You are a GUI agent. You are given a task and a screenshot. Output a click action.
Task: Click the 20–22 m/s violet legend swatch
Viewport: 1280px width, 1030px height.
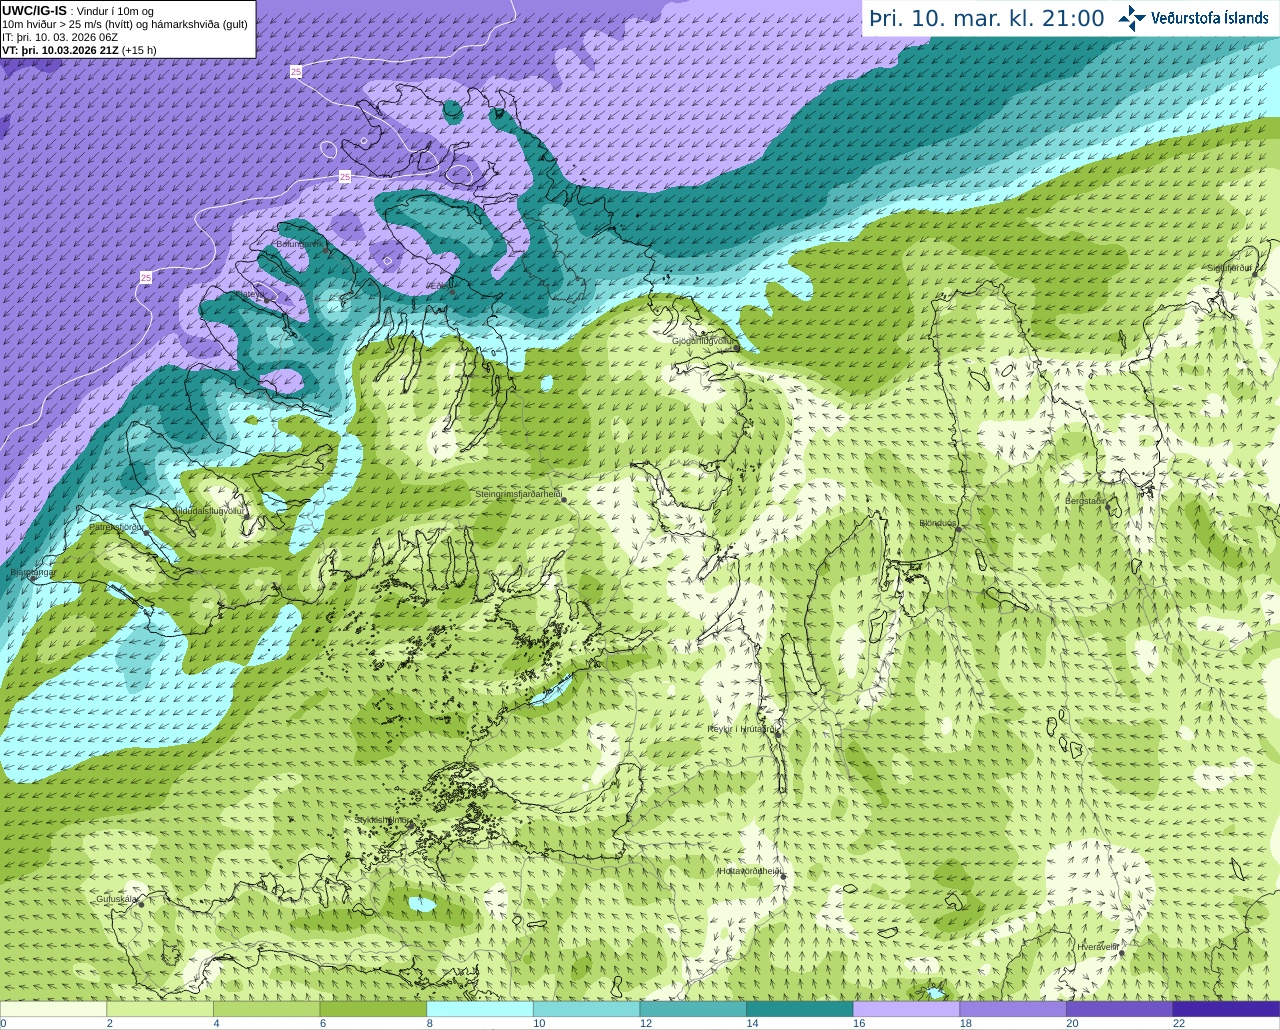pyautogui.click(x=1120, y=1009)
